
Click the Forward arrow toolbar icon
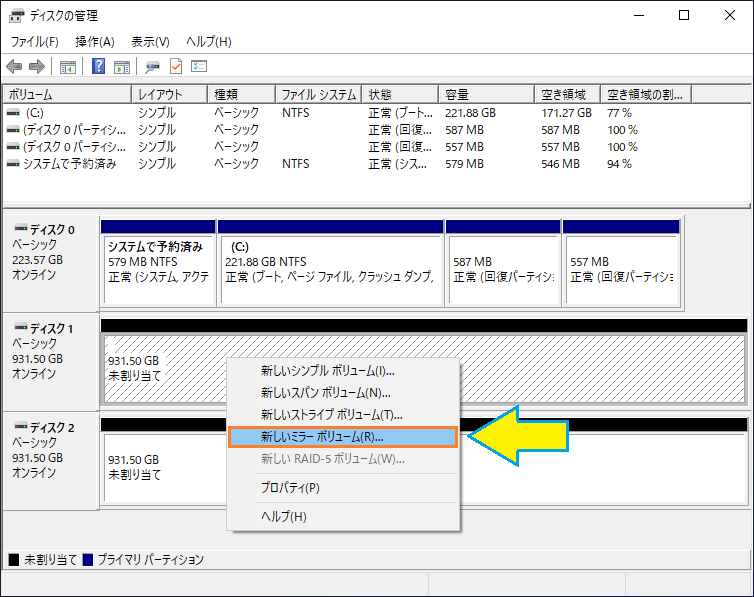(x=37, y=66)
